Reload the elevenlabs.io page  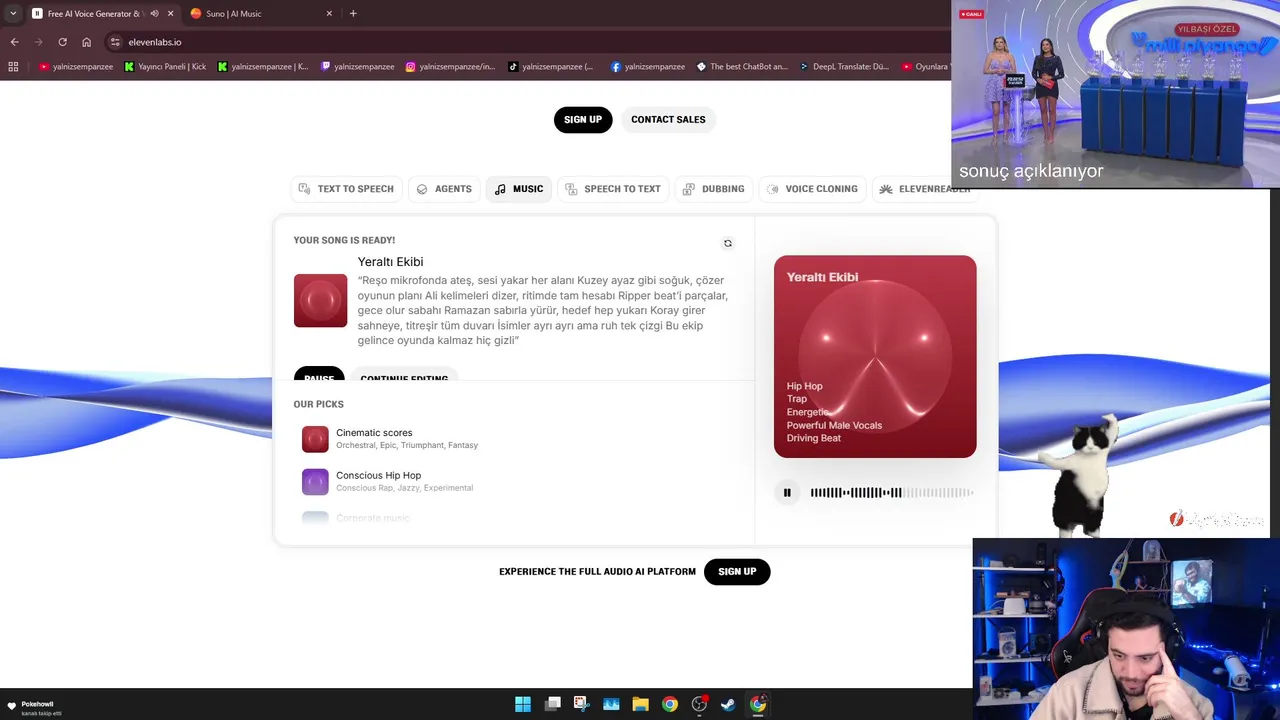tap(62, 42)
